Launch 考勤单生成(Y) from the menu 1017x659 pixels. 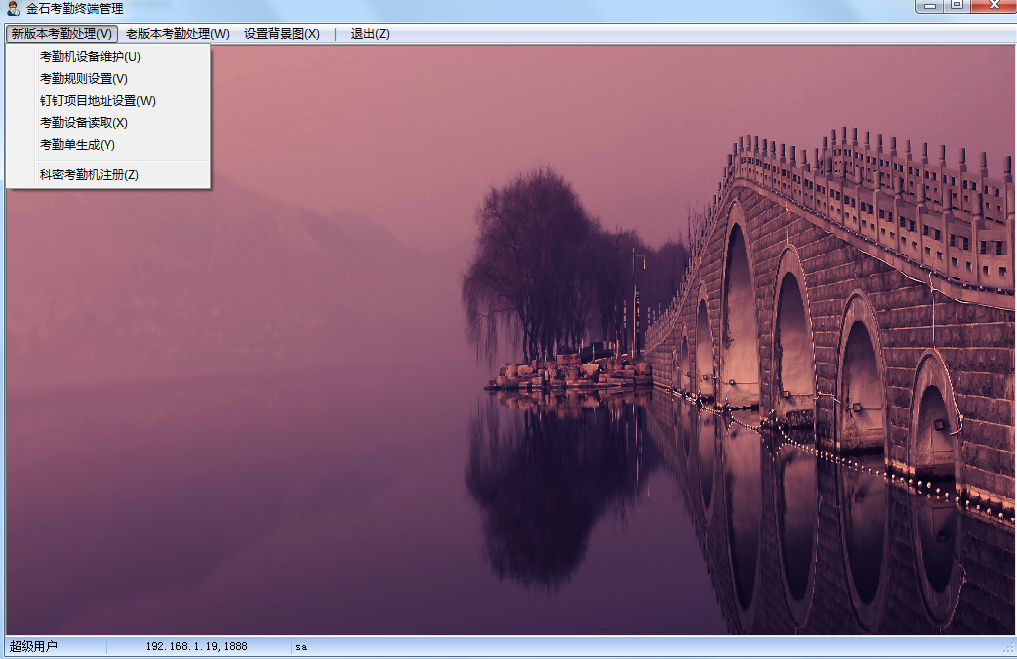77,145
